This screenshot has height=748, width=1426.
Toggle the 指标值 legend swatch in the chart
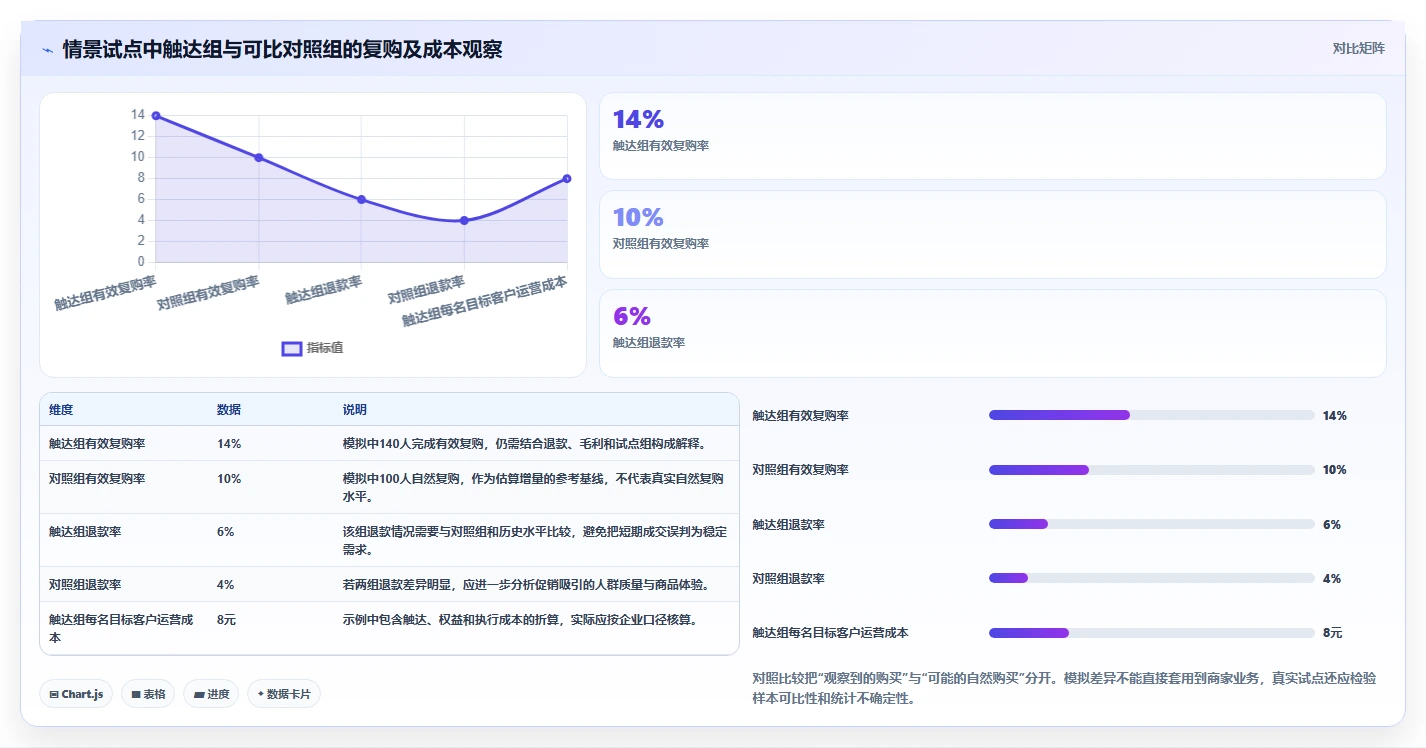[x=292, y=348]
